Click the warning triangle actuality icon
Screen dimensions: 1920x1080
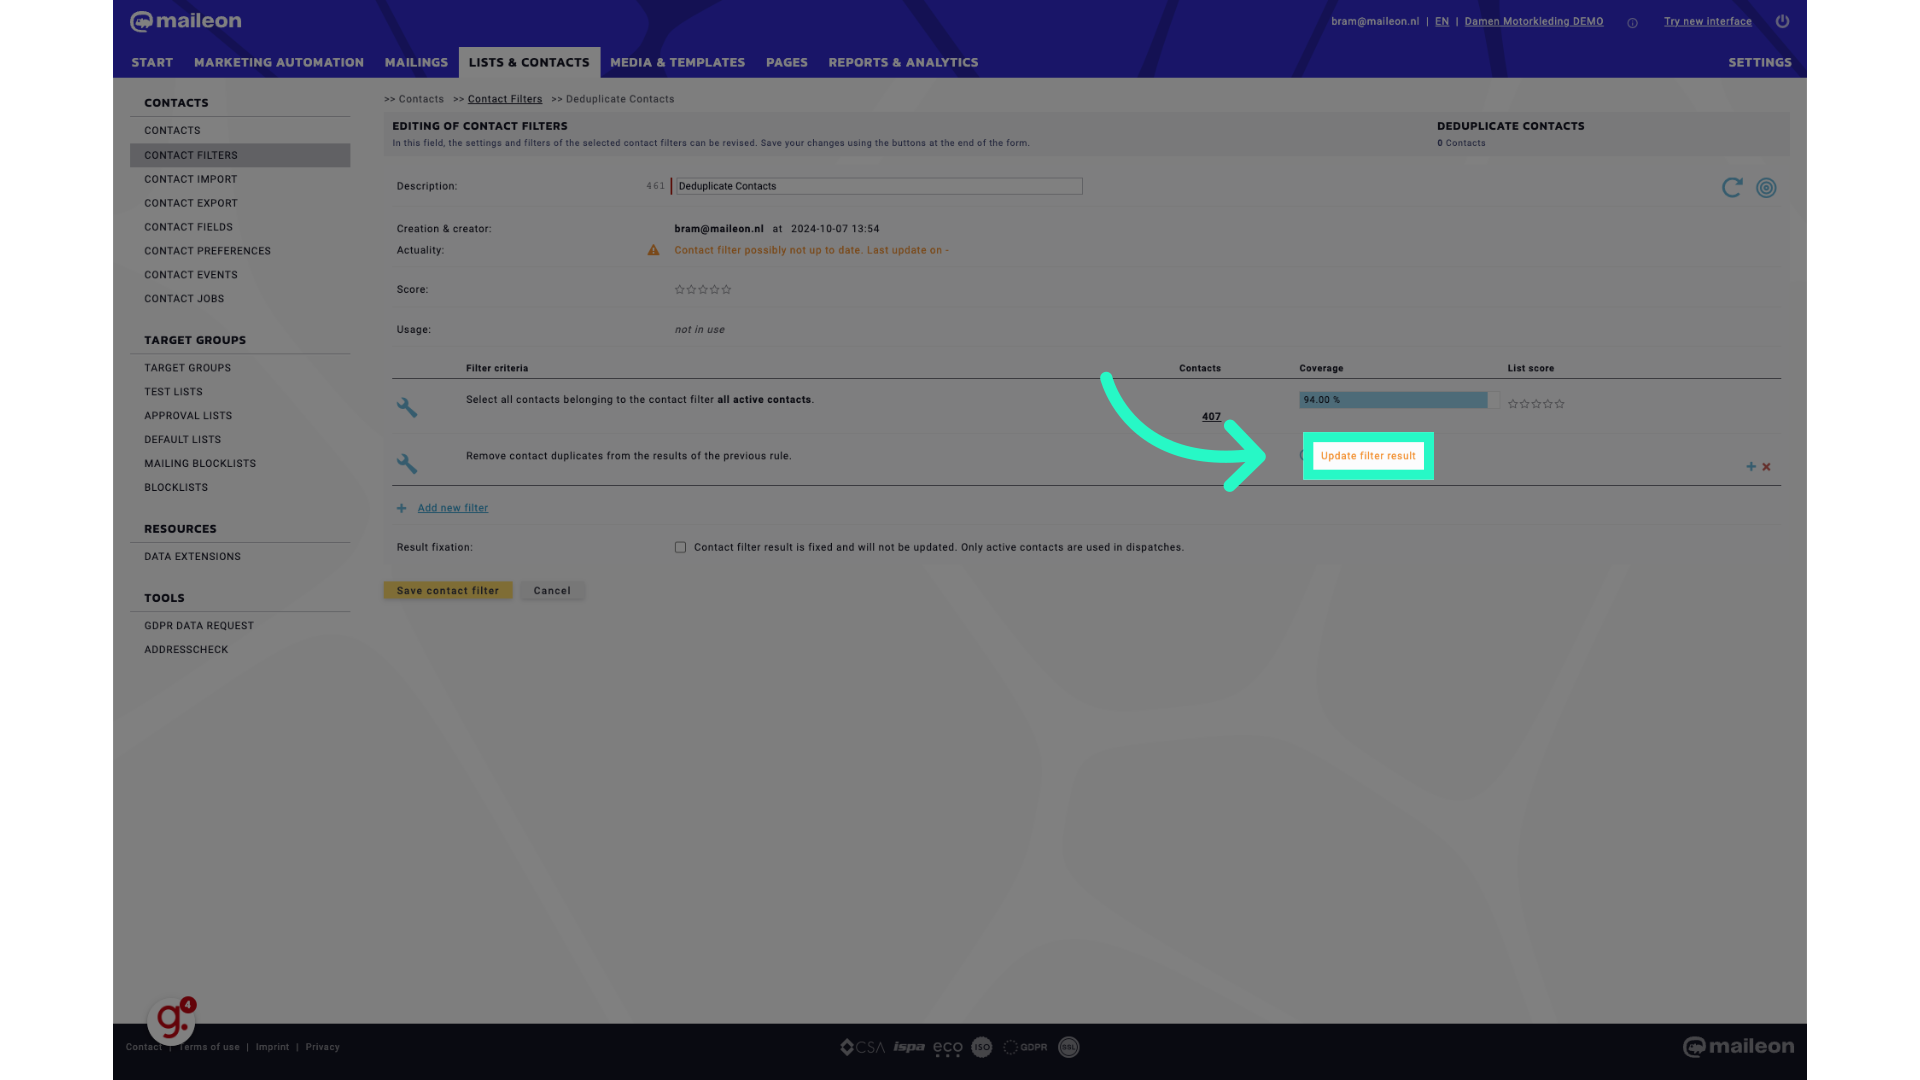coord(653,249)
